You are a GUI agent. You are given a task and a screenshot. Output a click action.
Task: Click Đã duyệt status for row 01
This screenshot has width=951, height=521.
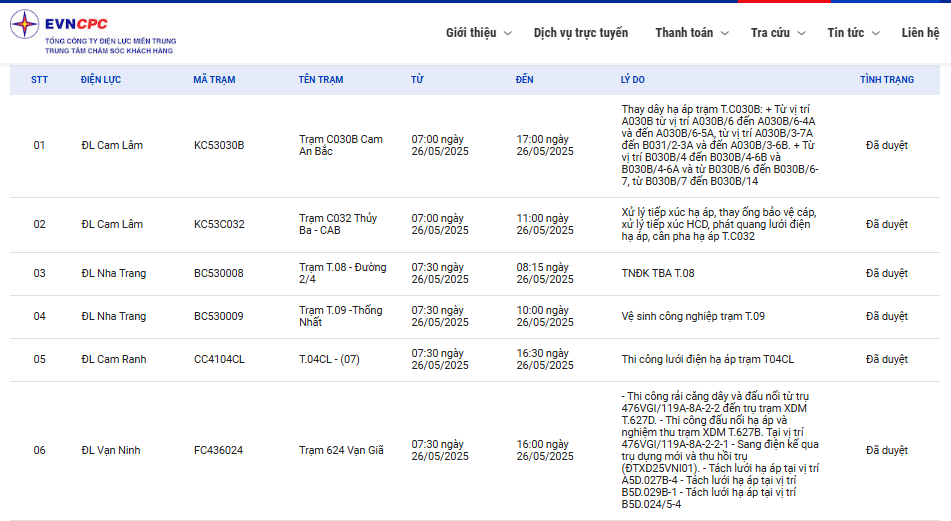(887, 145)
